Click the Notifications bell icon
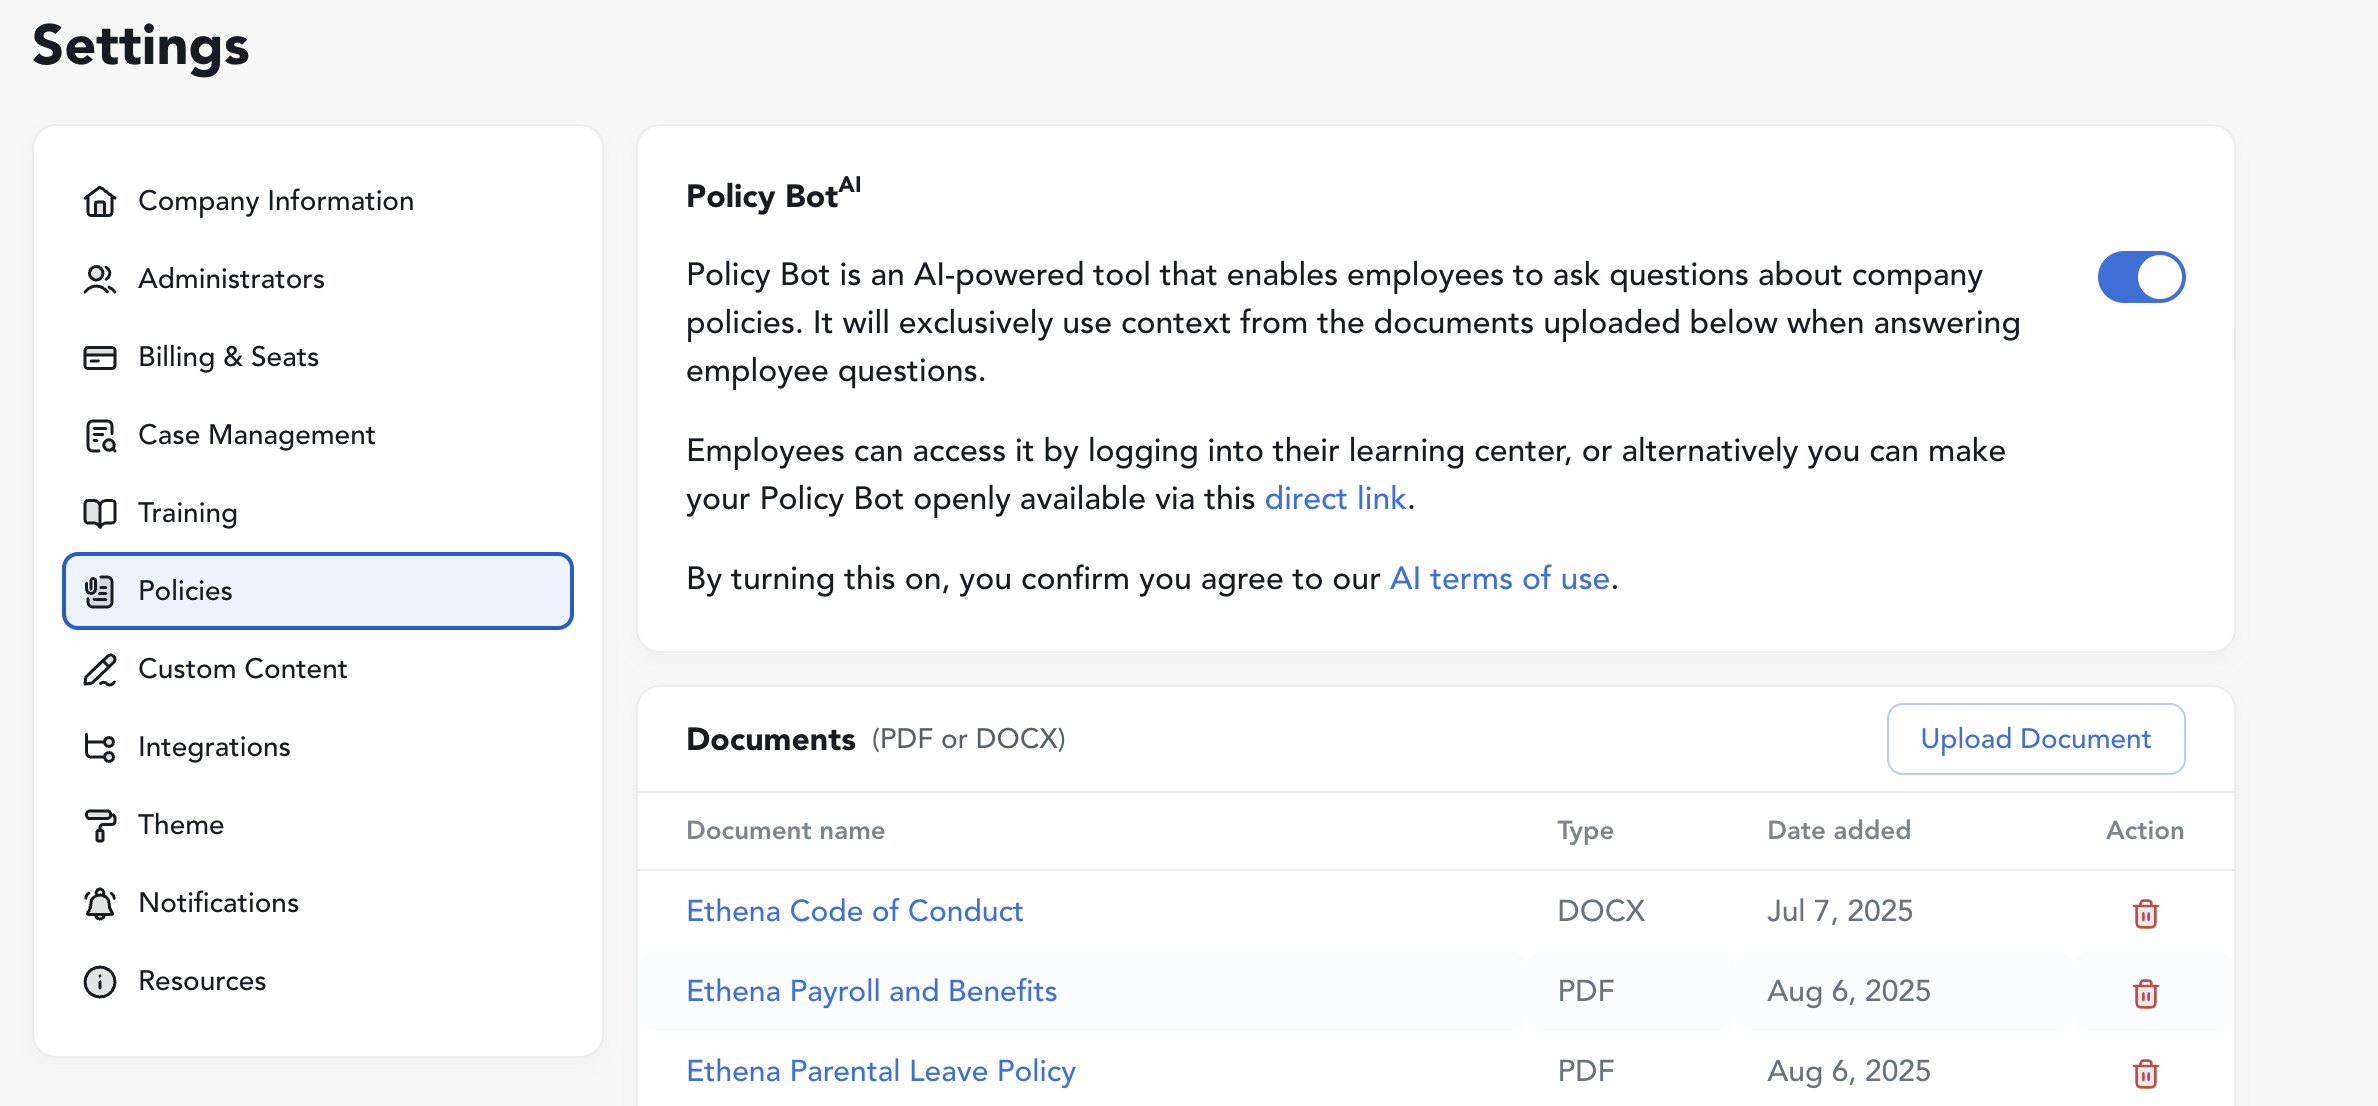Screen dimensions: 2378x1106 (100, 903)
